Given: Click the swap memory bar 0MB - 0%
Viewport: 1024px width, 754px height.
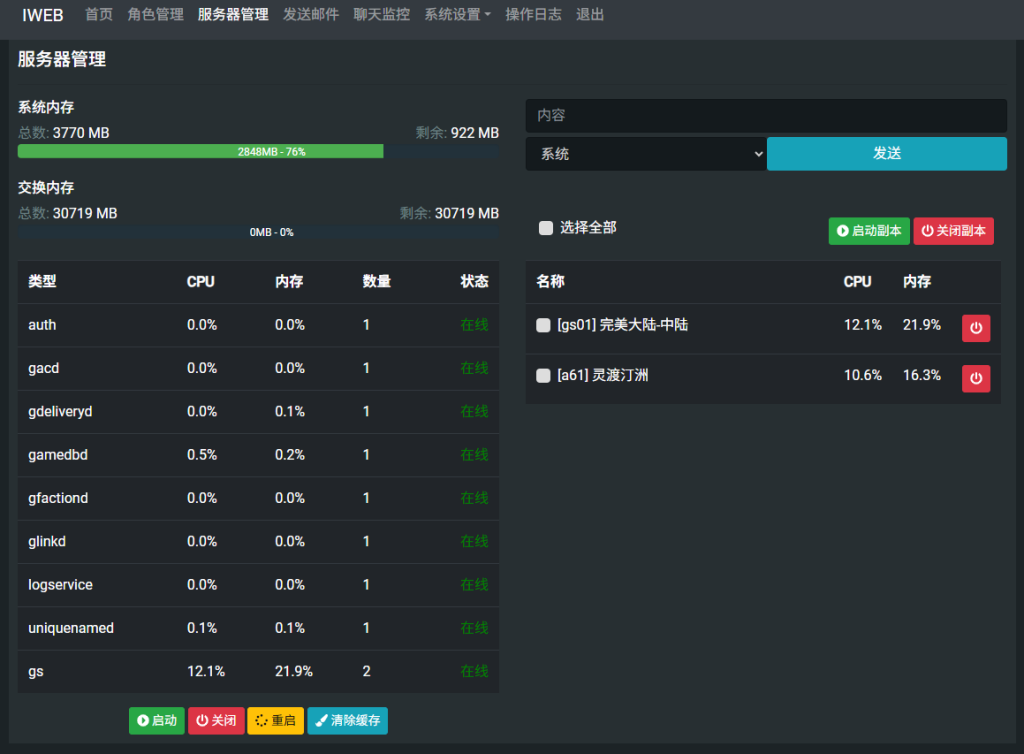Looking at the screenshot, I should coord(258,232).
